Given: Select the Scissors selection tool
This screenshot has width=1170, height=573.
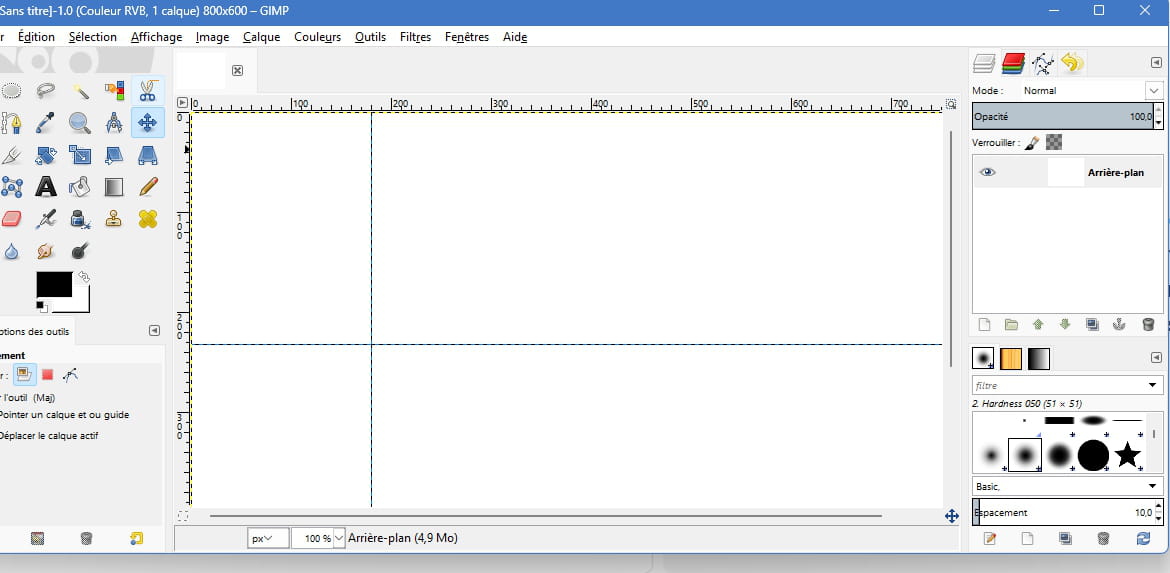Looking at the screenshot, I should (147, 91).
